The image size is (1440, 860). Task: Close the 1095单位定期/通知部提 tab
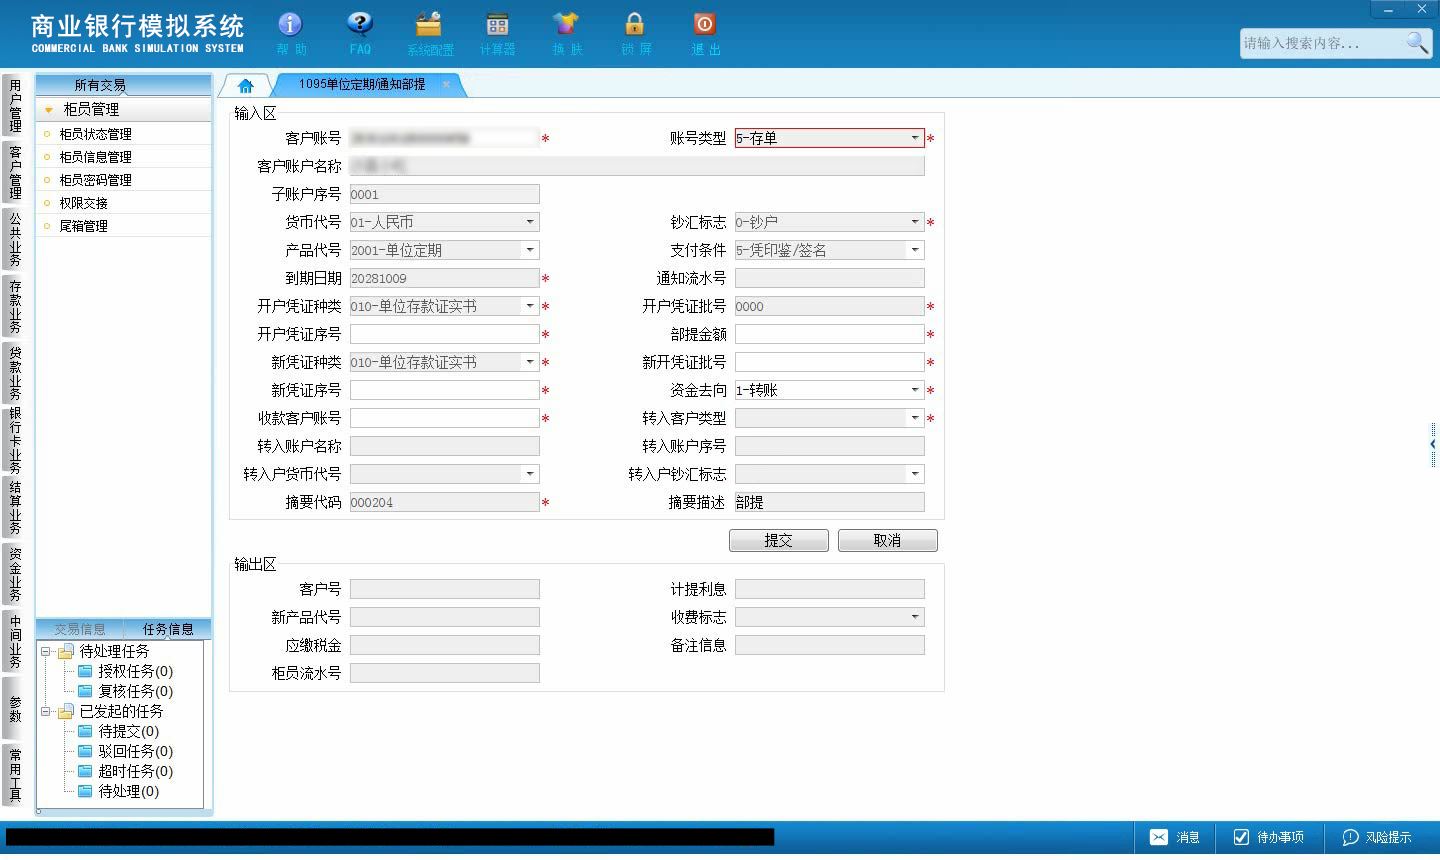(x=446, y=85)
